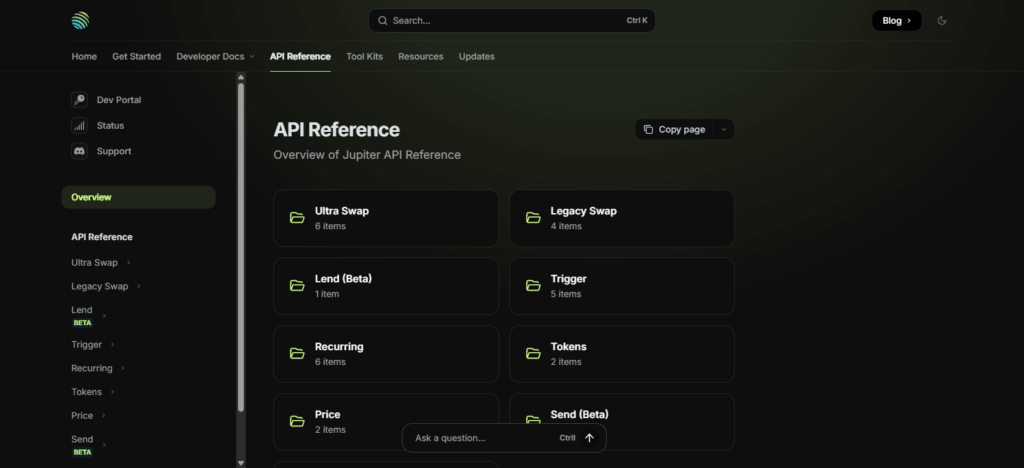Open the Get Started tab
Image resolution: width=1024 pixels, height=468 pixels.
(136, 57)
